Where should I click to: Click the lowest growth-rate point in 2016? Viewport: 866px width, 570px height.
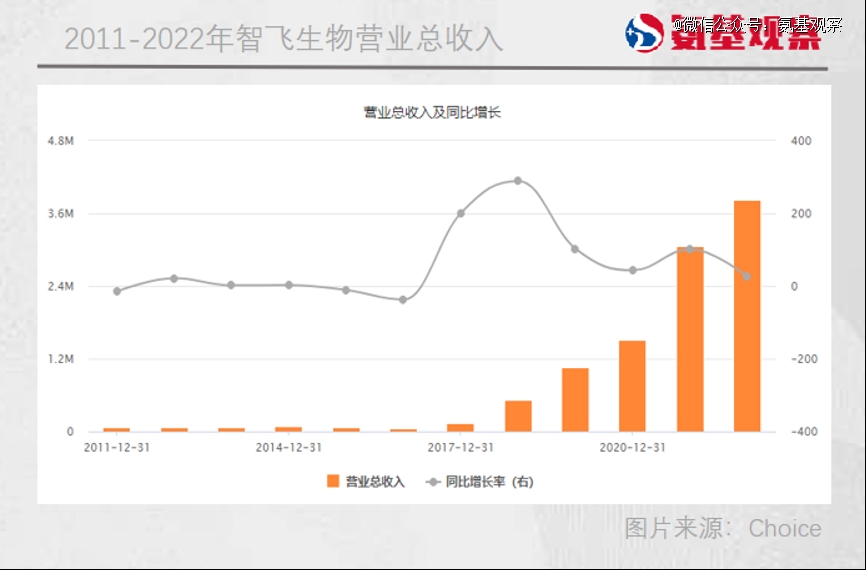click(403, 300)
